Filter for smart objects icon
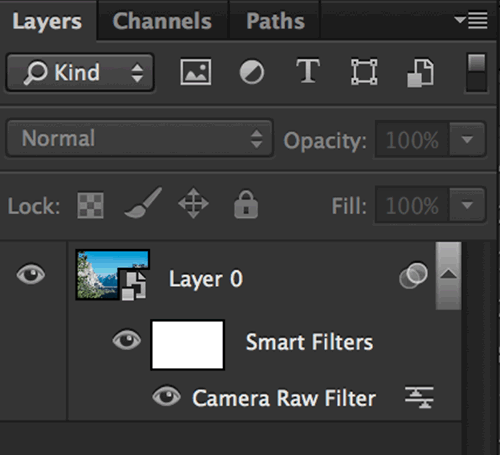 point(420,73)
